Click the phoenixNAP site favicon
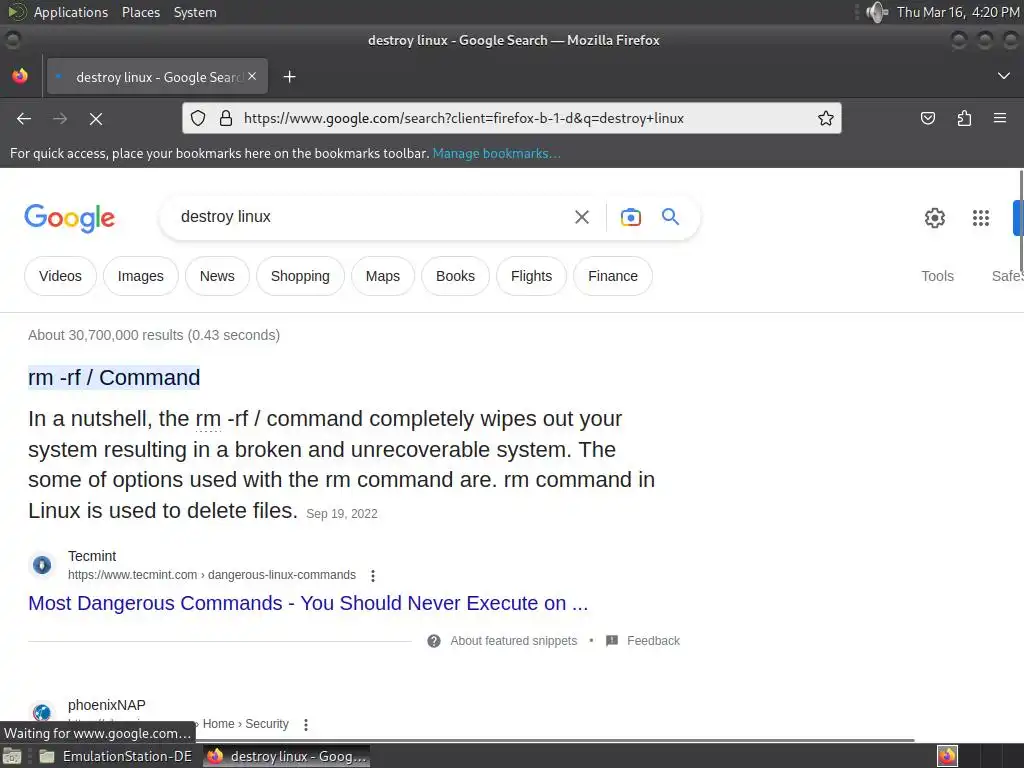Viewport: 1024px width, 768px height. point(42,712)
